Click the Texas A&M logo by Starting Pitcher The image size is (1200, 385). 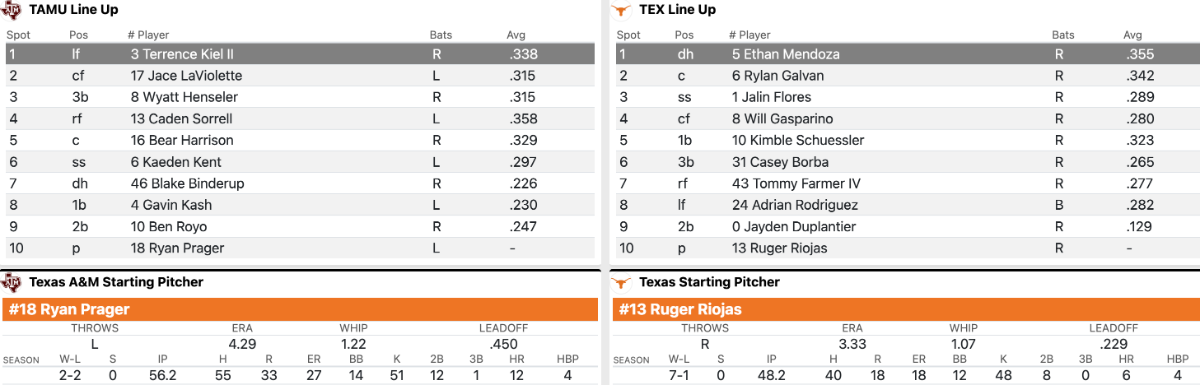[12, 282]
